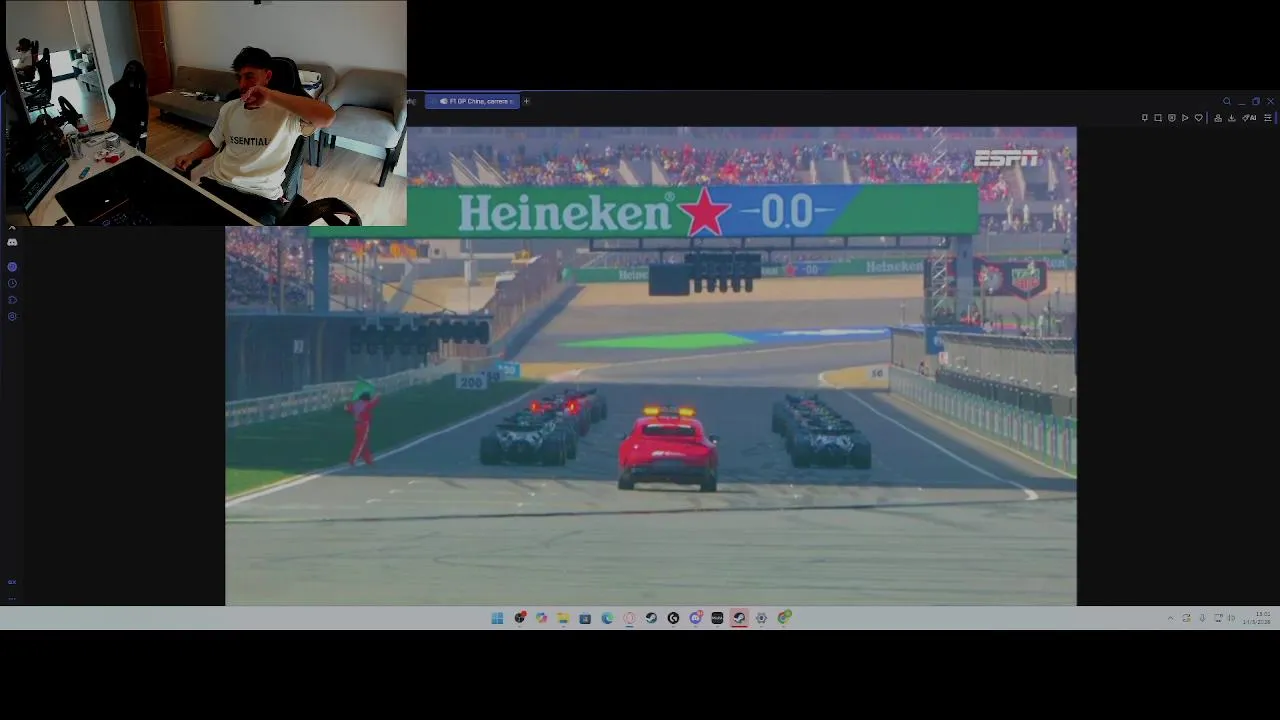Open the taskbar clock and date
This screenshot has height=720, width=1280.
point(1257,618)
